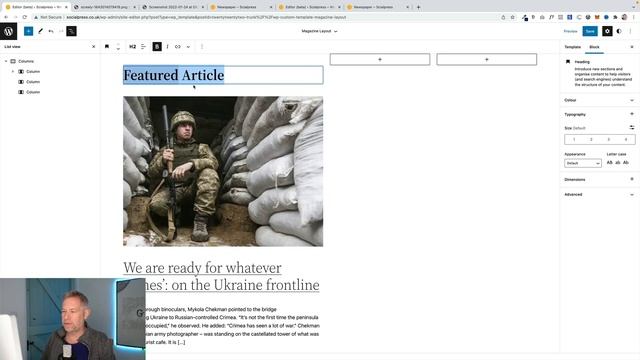640x360 pixels.
Task: Close the List view panel
Action: 93,47
